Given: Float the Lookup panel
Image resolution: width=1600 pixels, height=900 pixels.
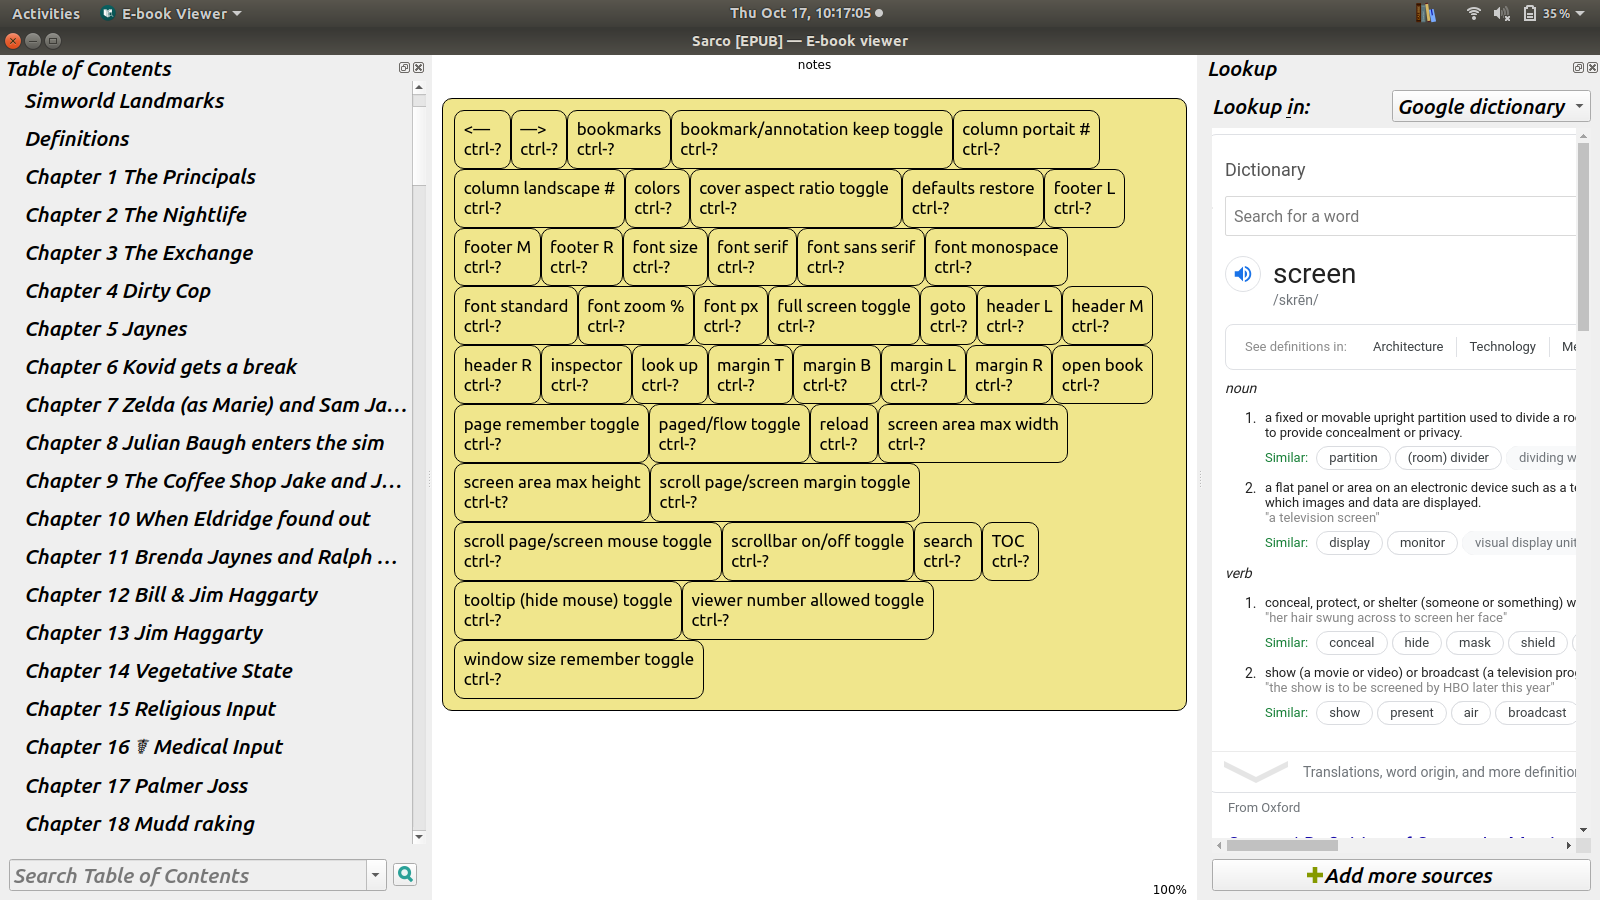Looking at the screenshot, I should (x=1578, y=68).
